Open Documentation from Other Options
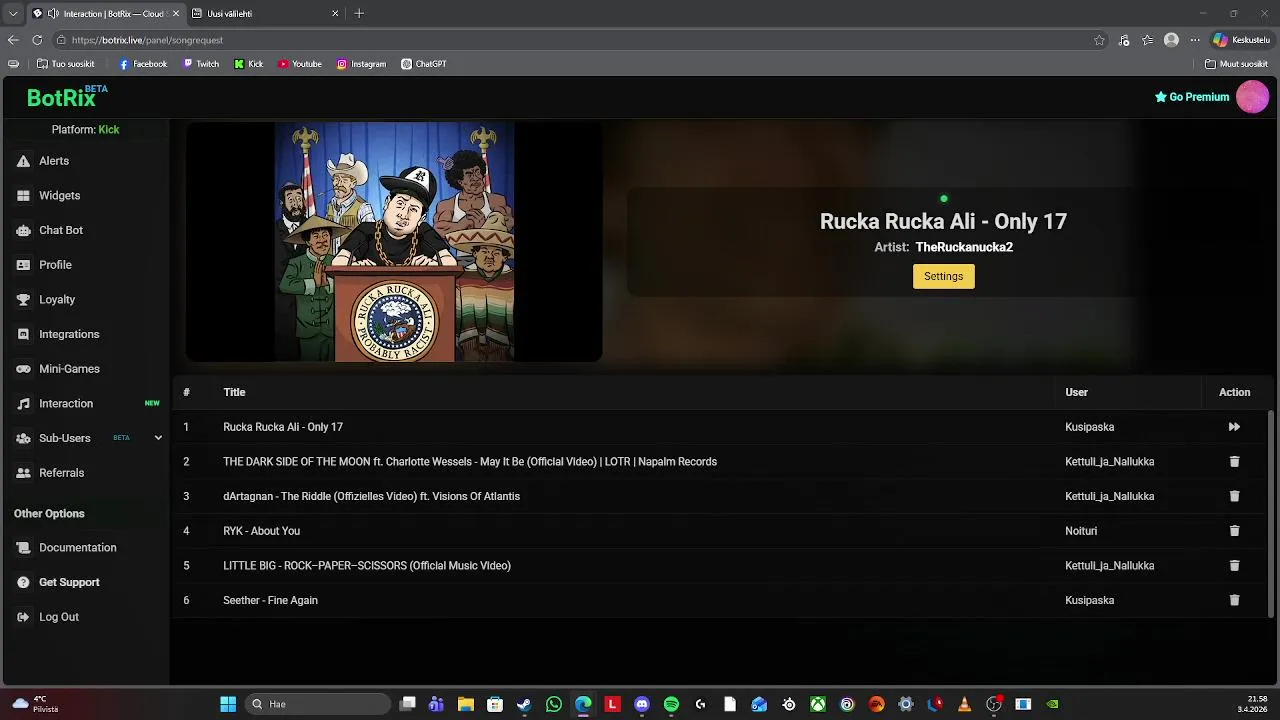The height and width of the screenshot is (720, 1280). pos(85,548)
